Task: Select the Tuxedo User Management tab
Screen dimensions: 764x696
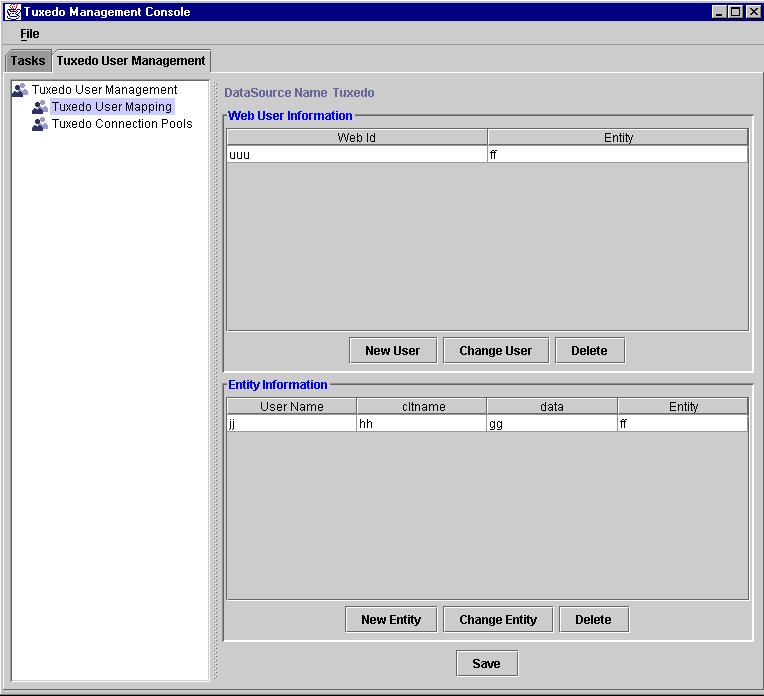Action: [131, 61]
